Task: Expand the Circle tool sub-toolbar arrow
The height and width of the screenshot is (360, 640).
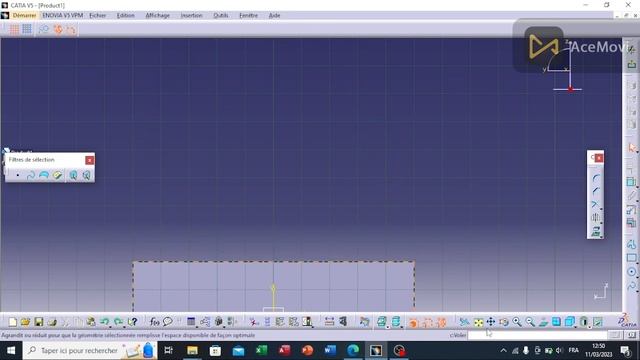Action: click(x=637, y=277)
